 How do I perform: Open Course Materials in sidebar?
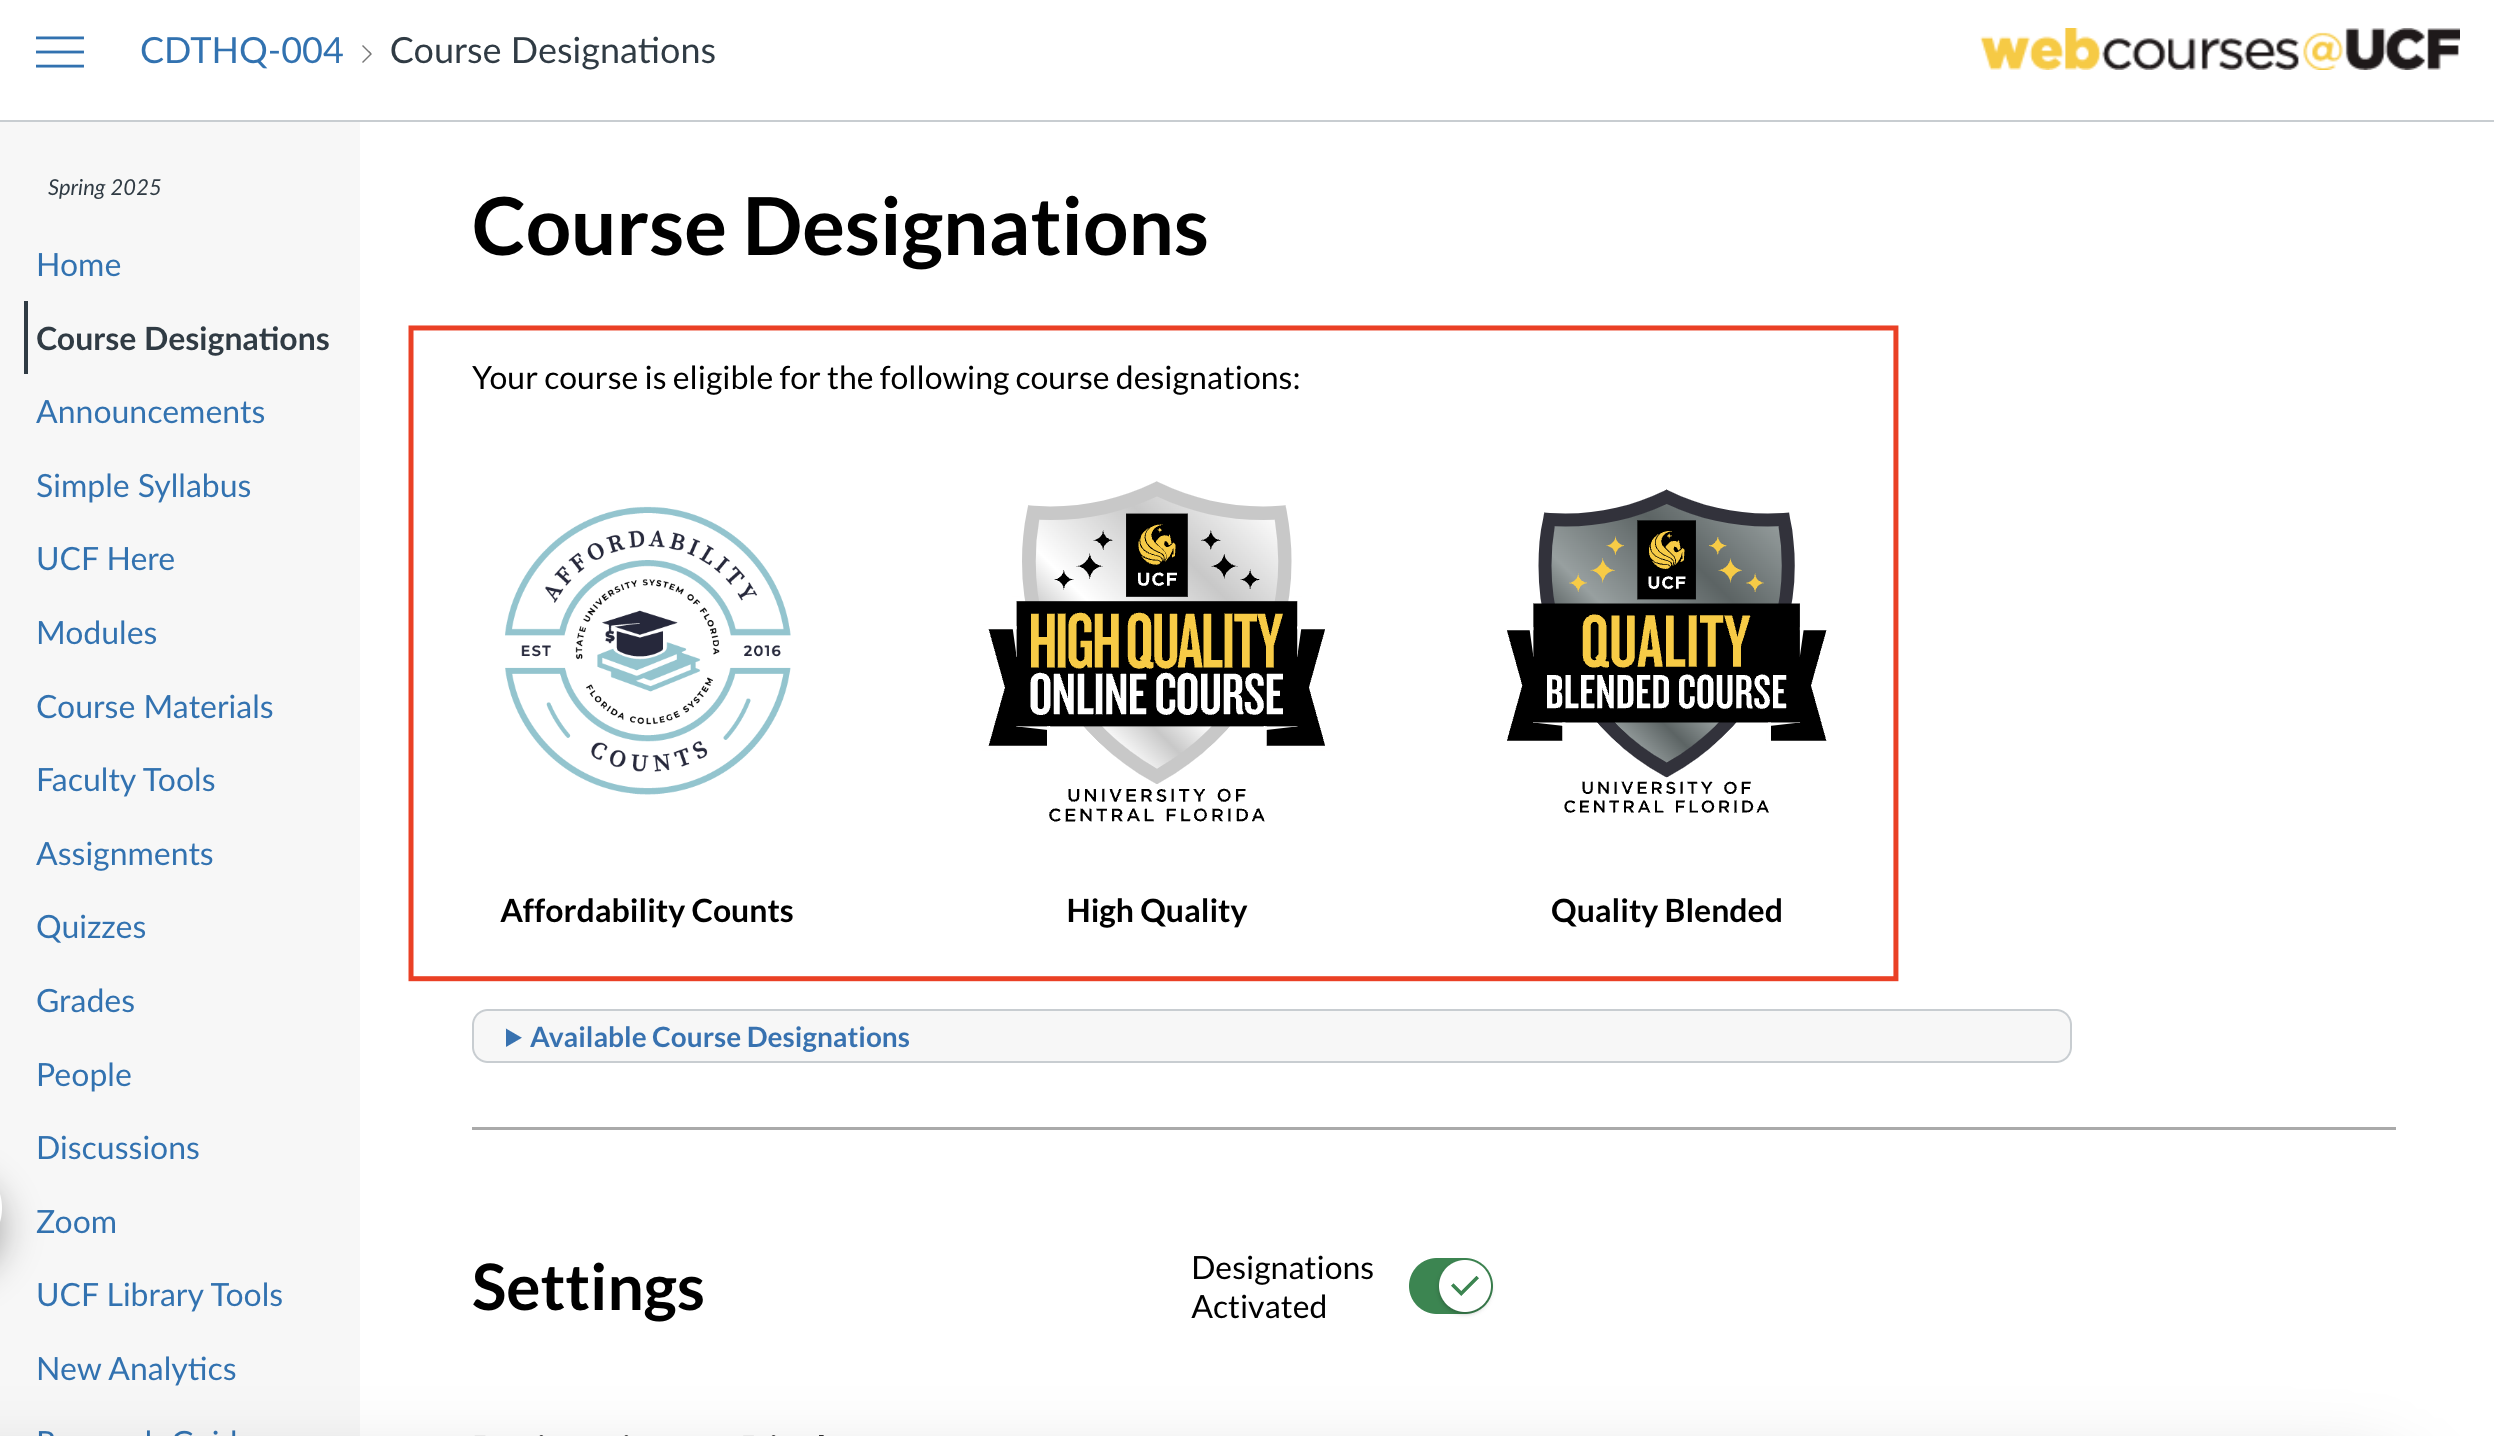154,707
